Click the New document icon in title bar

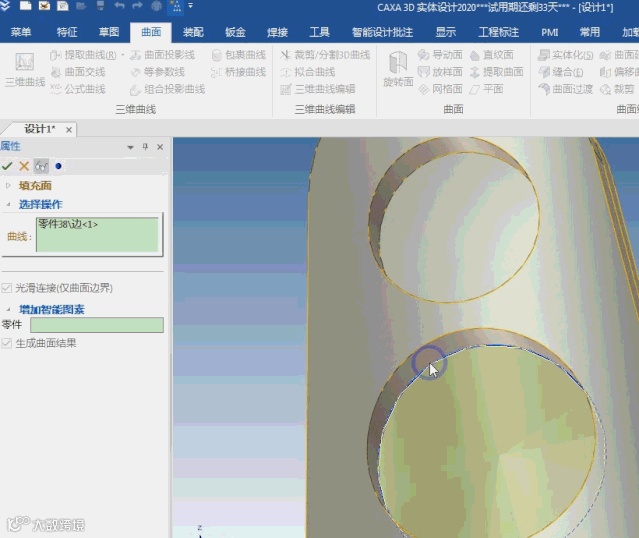(x=25, y=6)
